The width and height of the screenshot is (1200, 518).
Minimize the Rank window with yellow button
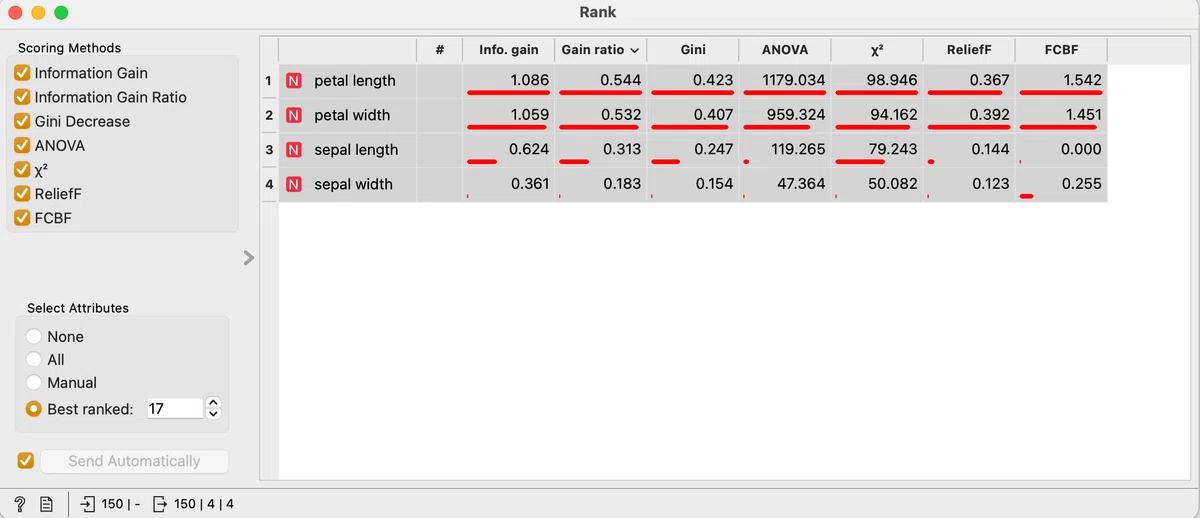tap(38, 13)
